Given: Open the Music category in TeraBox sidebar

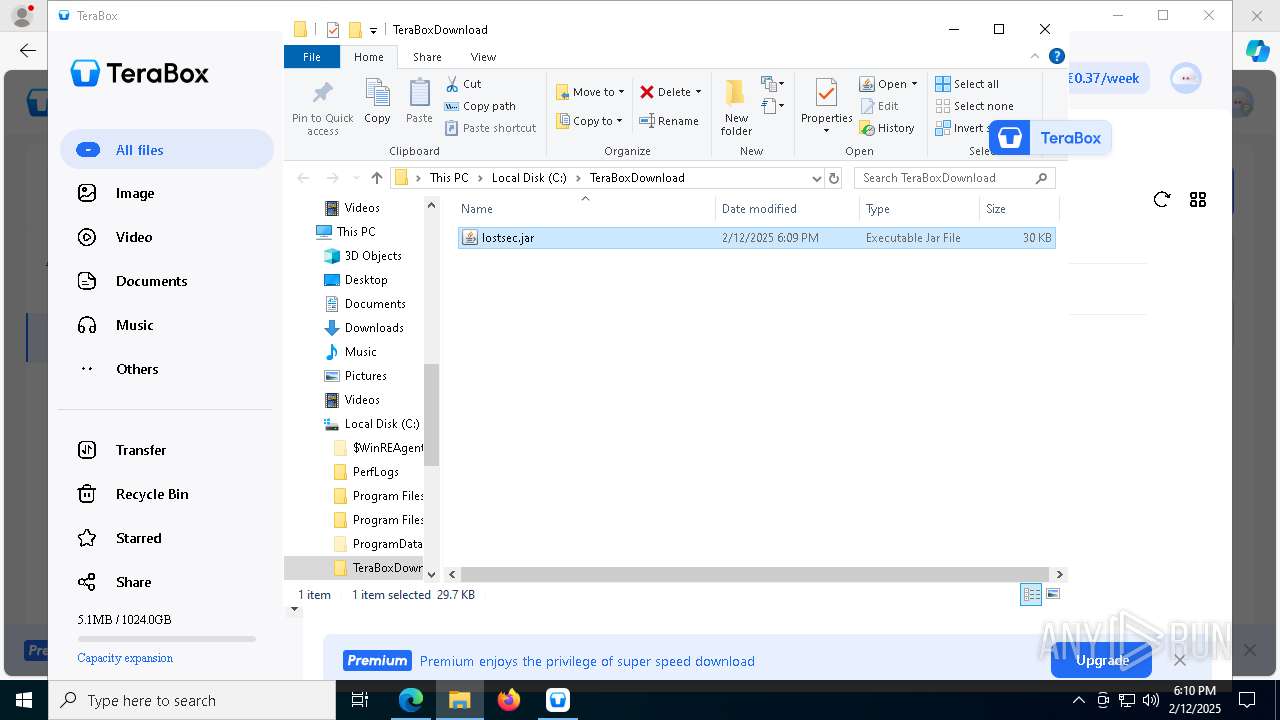Looking at the screenshot, I should [134, 326].
